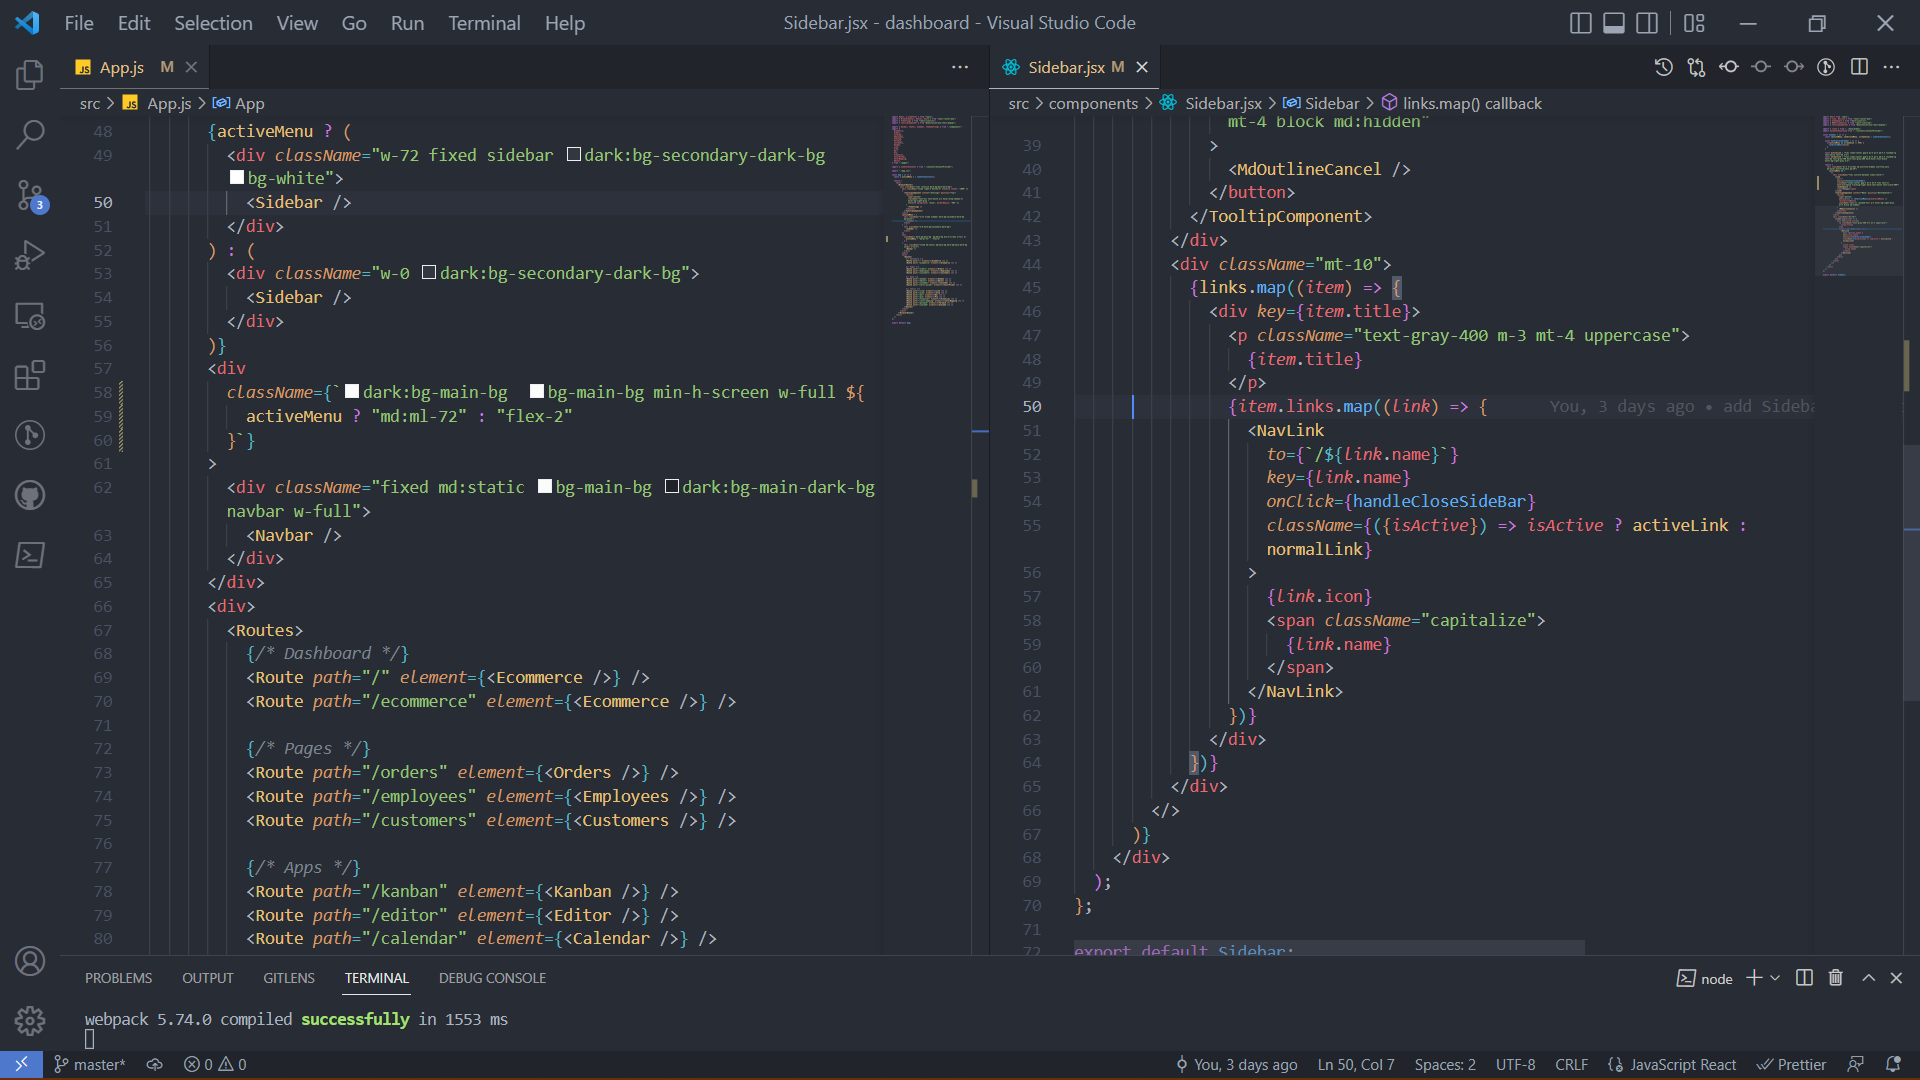
Task: Kill the terminal with trash icon
Action: pyautogui.click(x=1835, y=978)
